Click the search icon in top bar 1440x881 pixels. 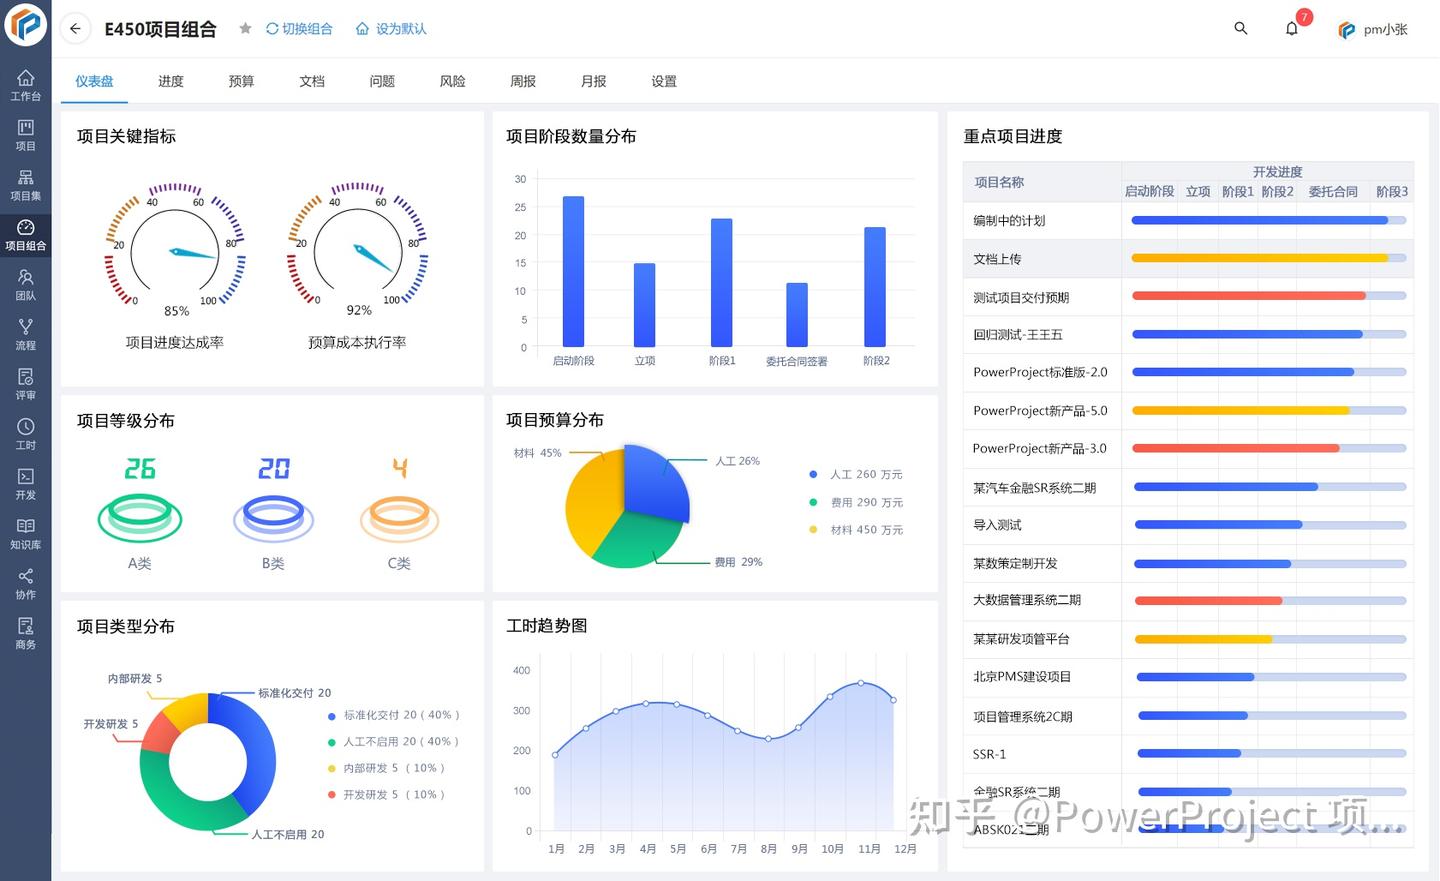pyautogui.click(x=1240, y=29)
